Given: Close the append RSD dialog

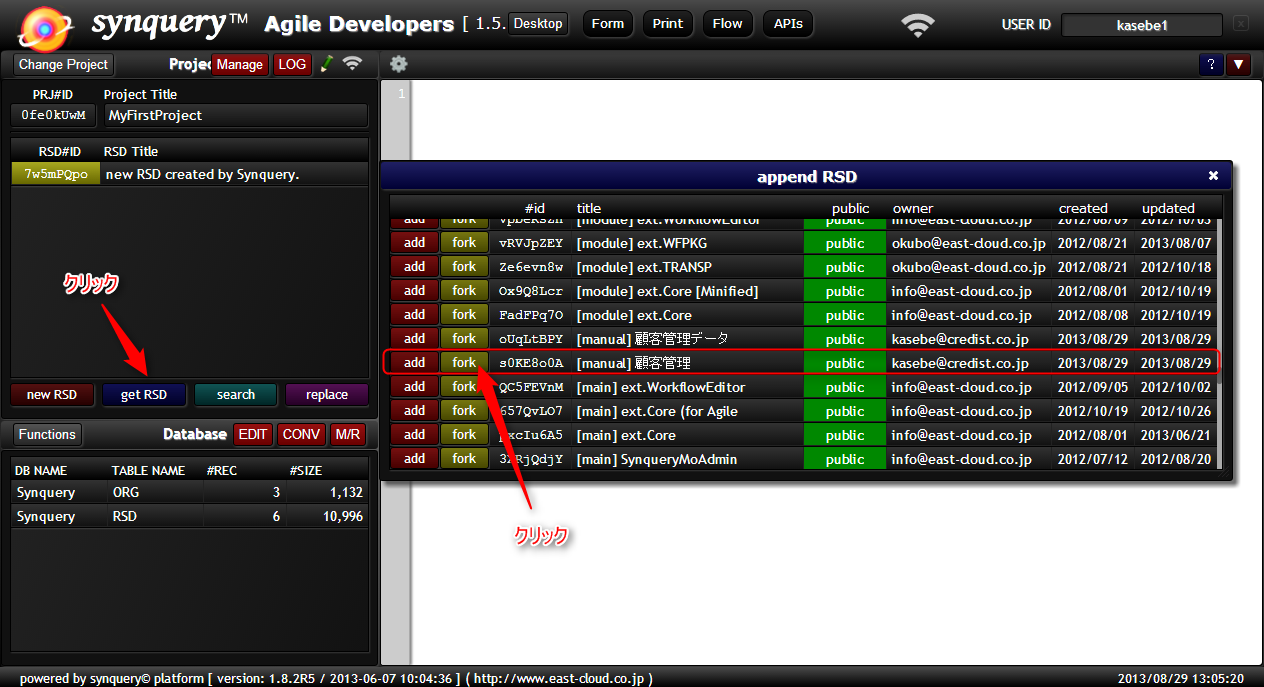Looking at the screenshot, I should (x=1213, y=176).
